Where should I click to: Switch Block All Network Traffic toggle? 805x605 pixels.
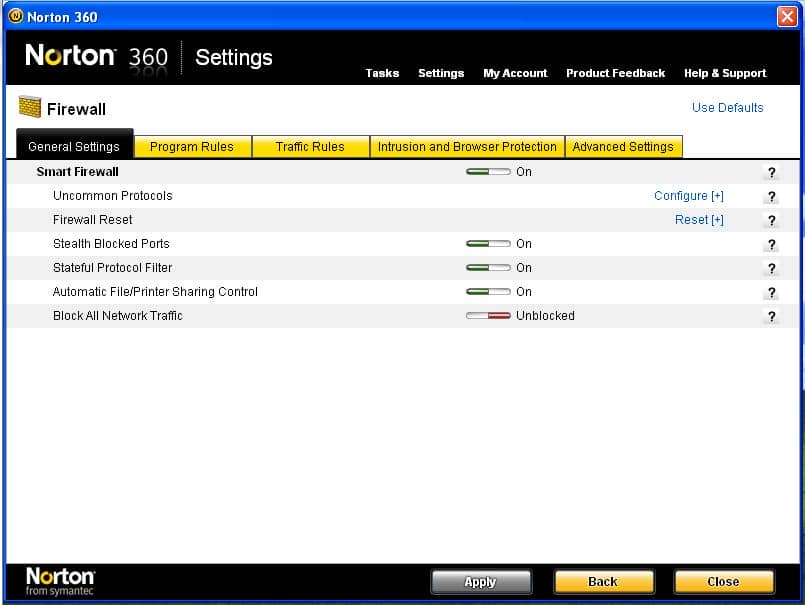pyautogui.click(x=488, y=315)
